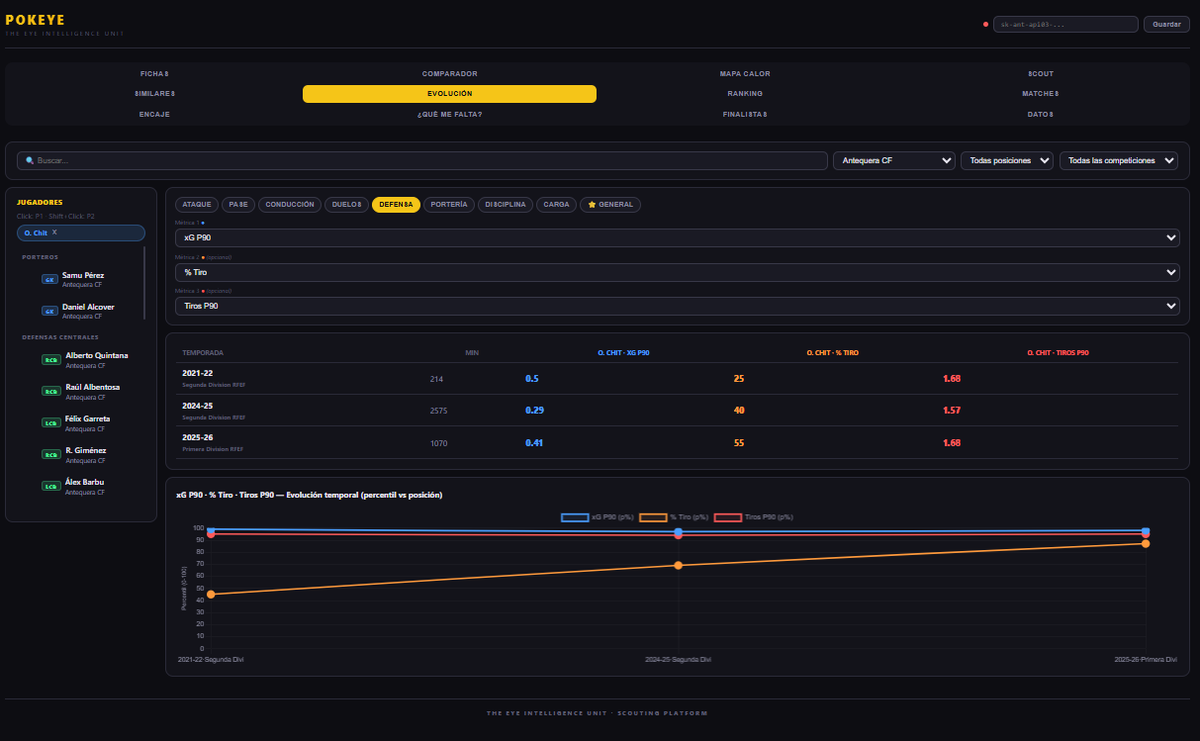Click the orange % Tiro 2021-22 data point
This screenshot has width=1200, height=741.
pyautogui.click(x=211, y=594)
